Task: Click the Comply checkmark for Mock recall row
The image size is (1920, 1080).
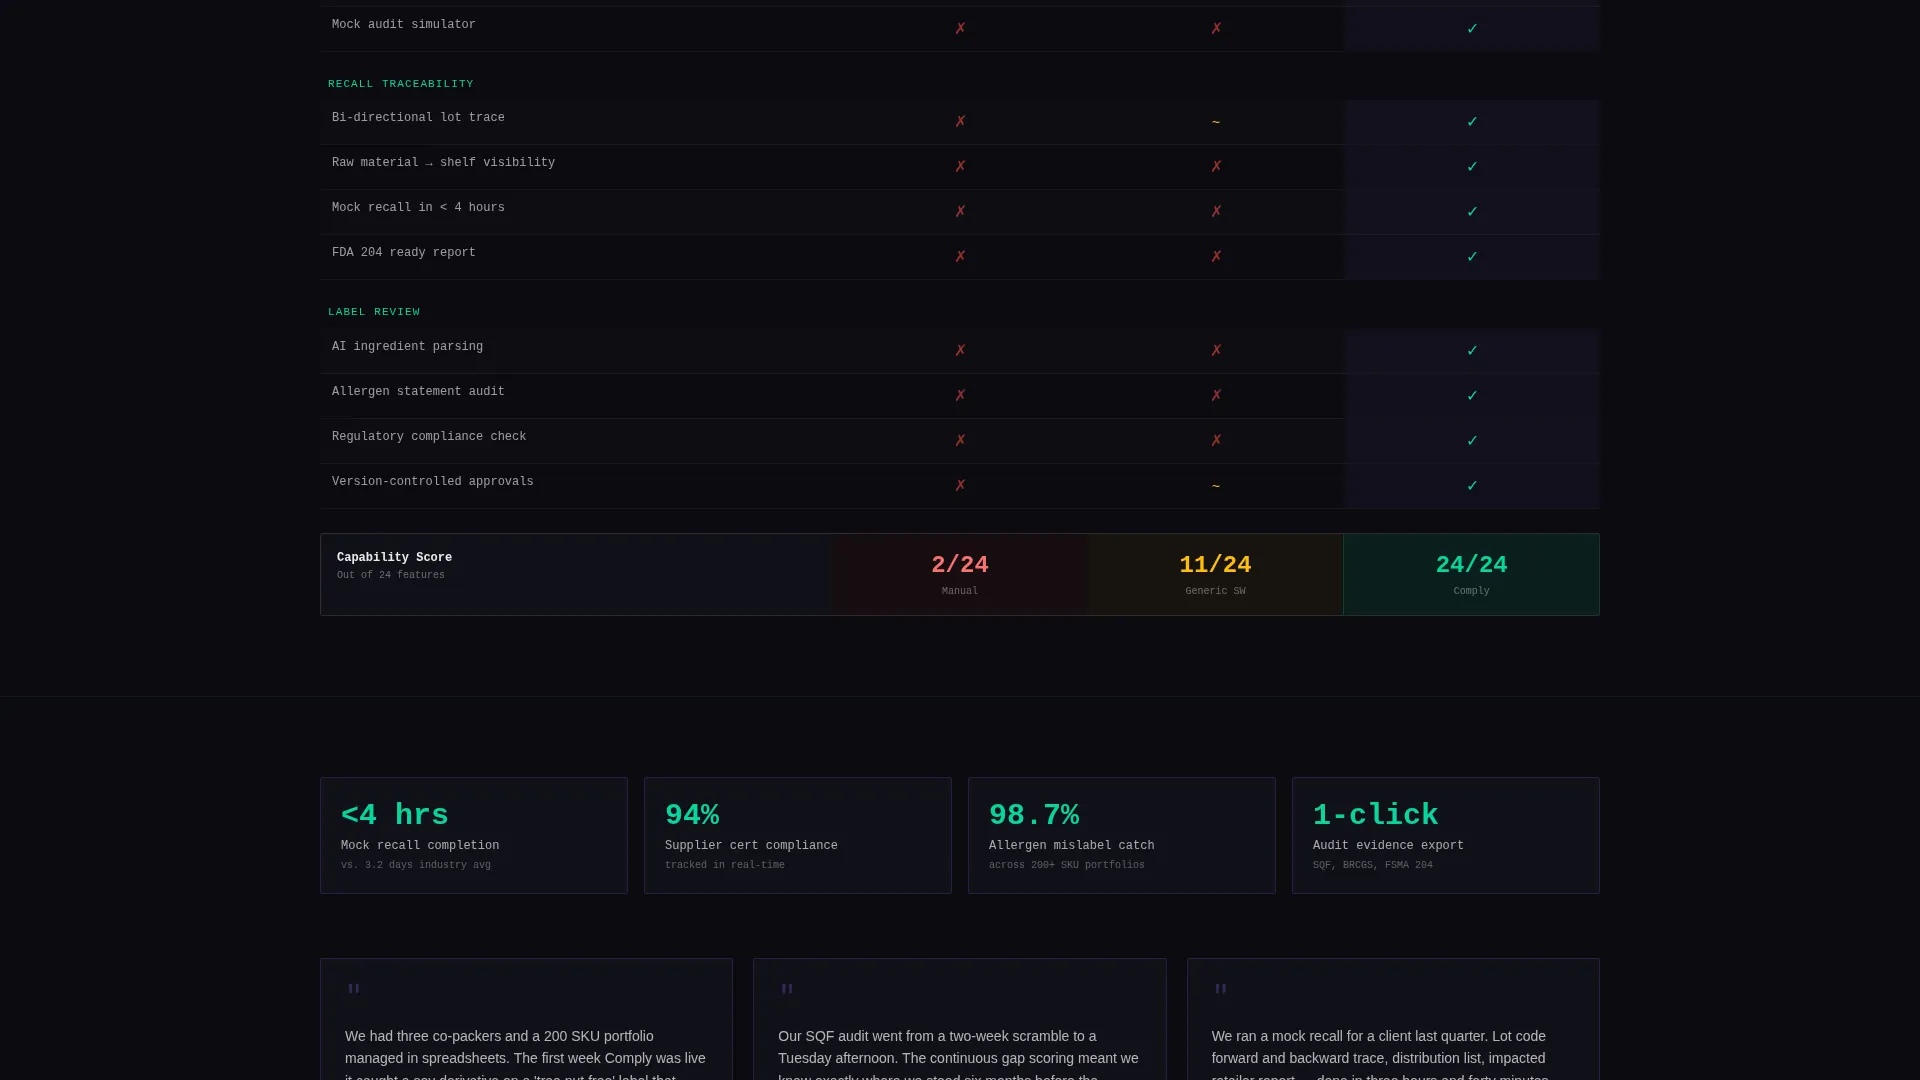Action: 1472,212
